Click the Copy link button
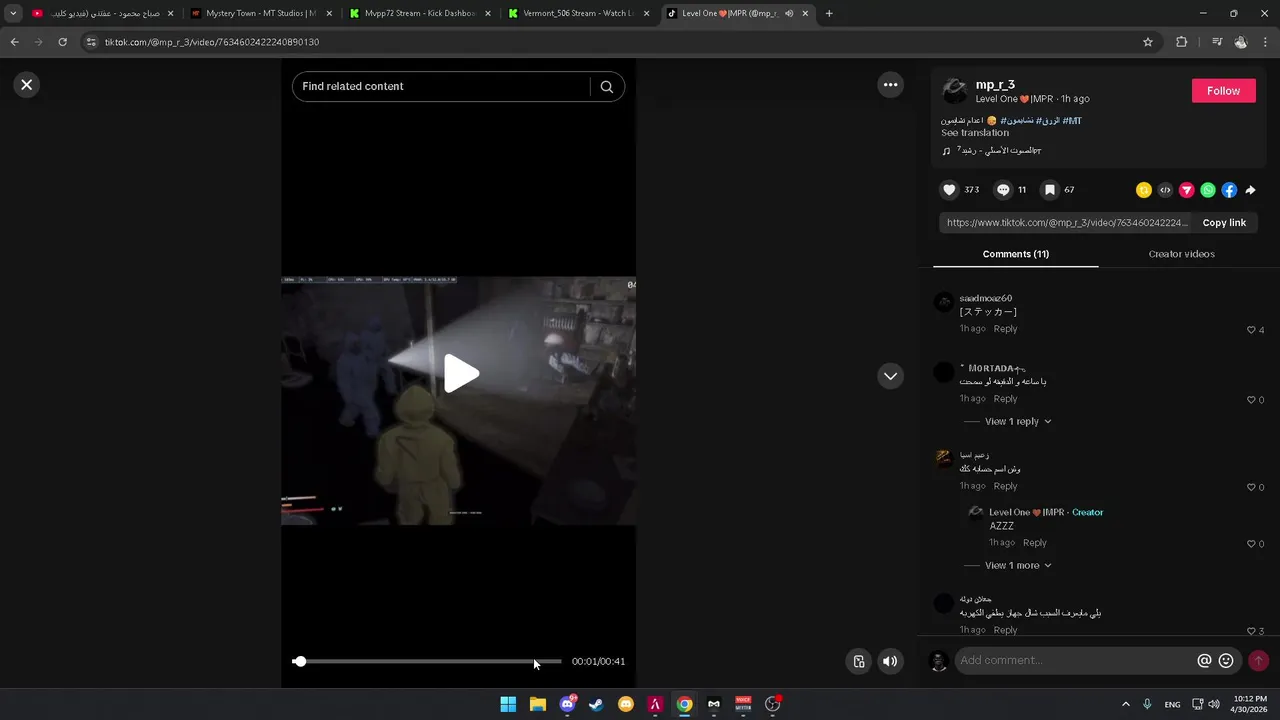This screenshot has height=720, width=1280. [x=1224, y=223]
